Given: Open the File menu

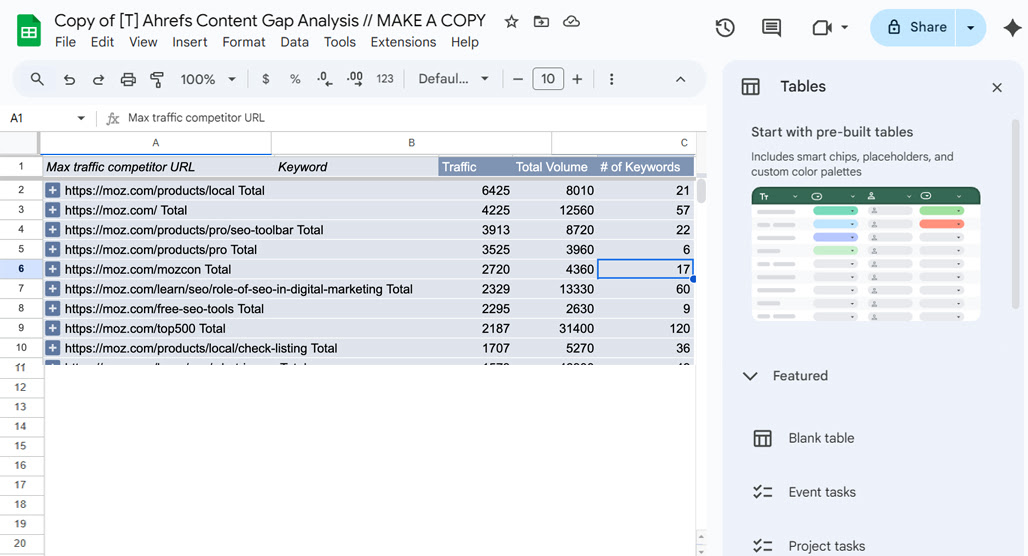Looking at the screenshot, I should click(65, 42).
